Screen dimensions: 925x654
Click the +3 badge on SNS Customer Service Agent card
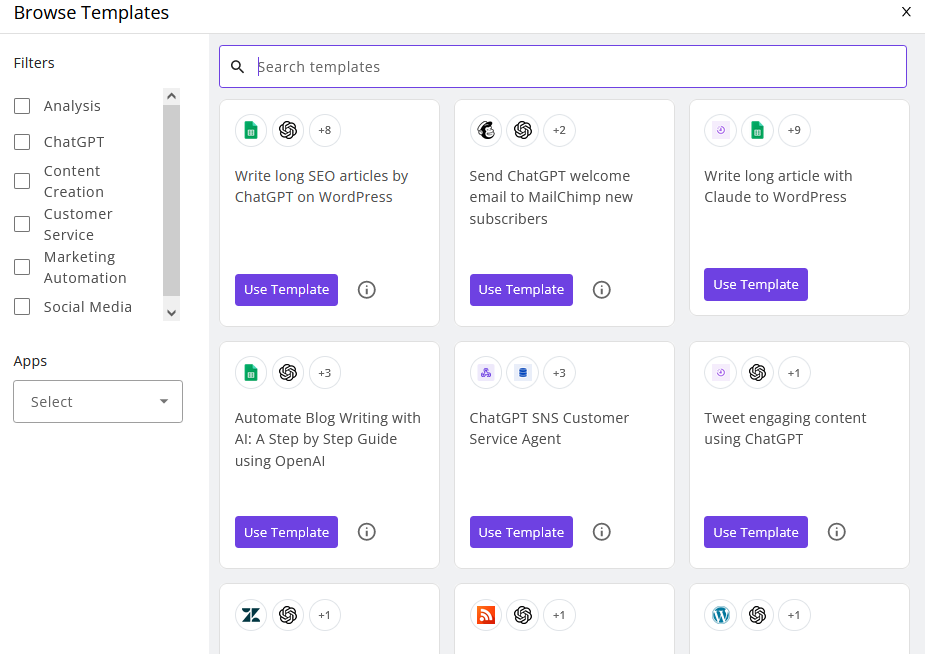[559, 373]
